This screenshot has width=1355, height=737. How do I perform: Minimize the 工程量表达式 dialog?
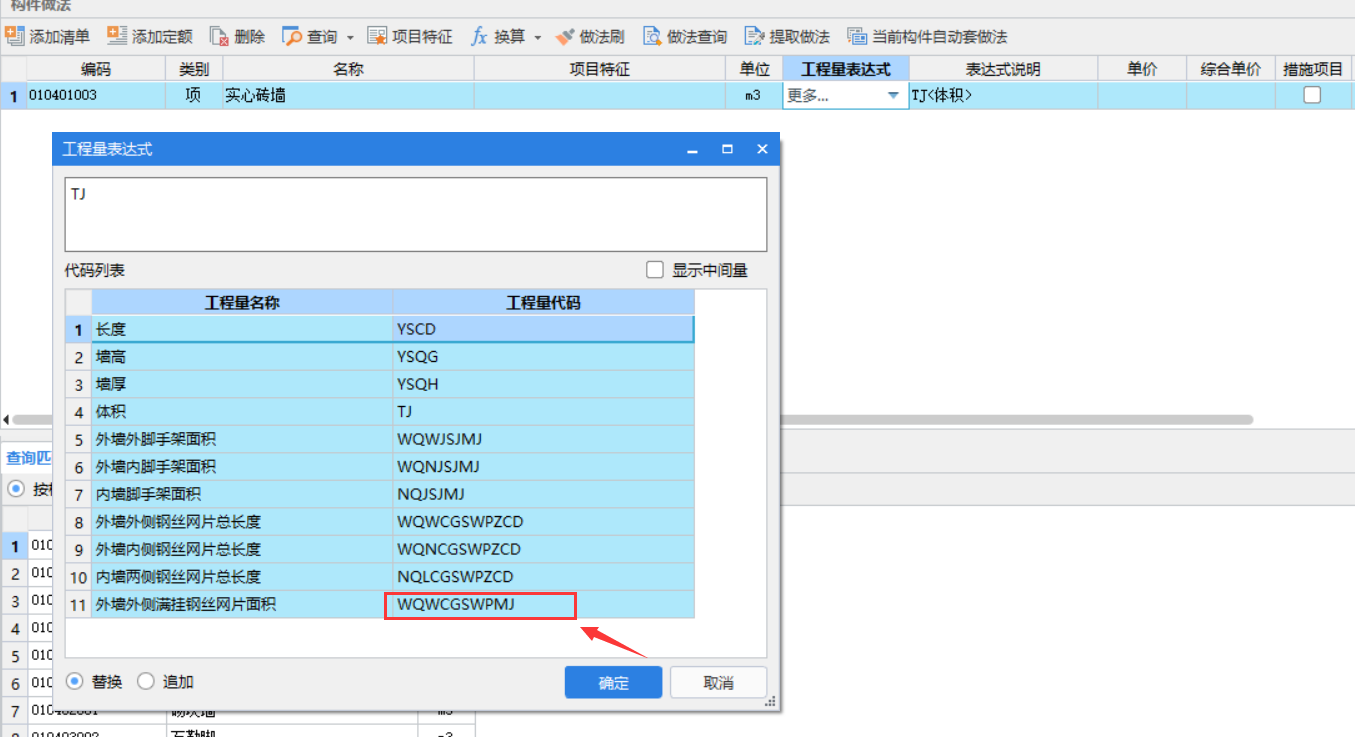[691, 150]
